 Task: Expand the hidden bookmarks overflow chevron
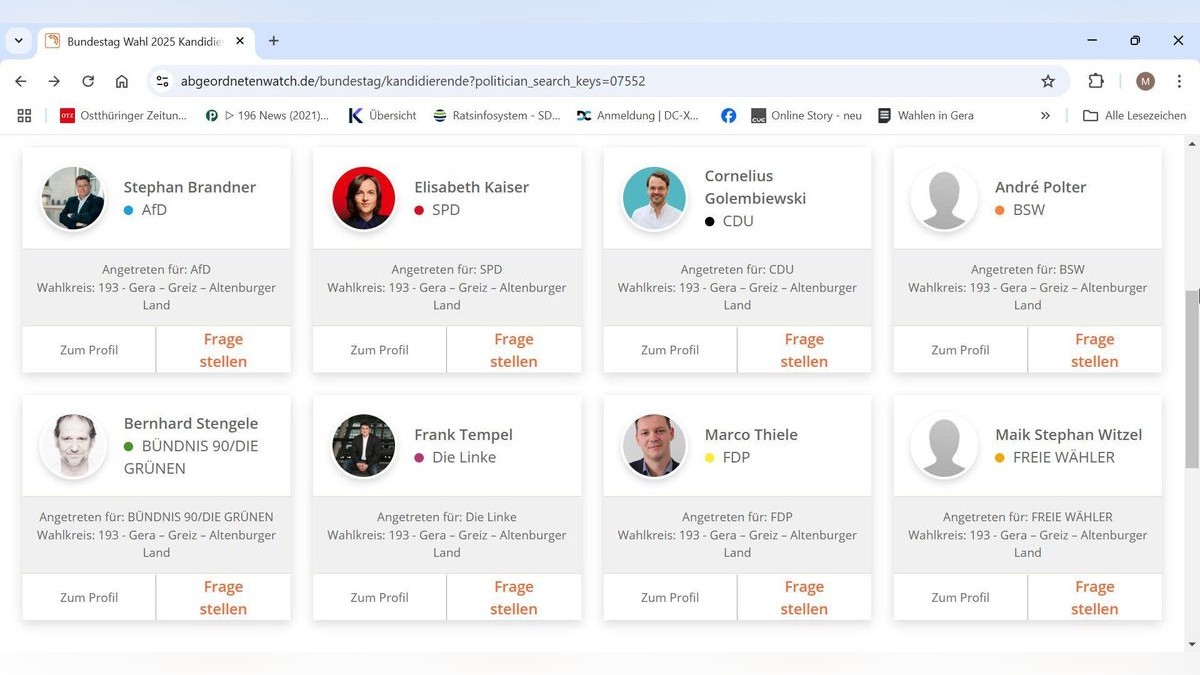[x=1045, y=116]
